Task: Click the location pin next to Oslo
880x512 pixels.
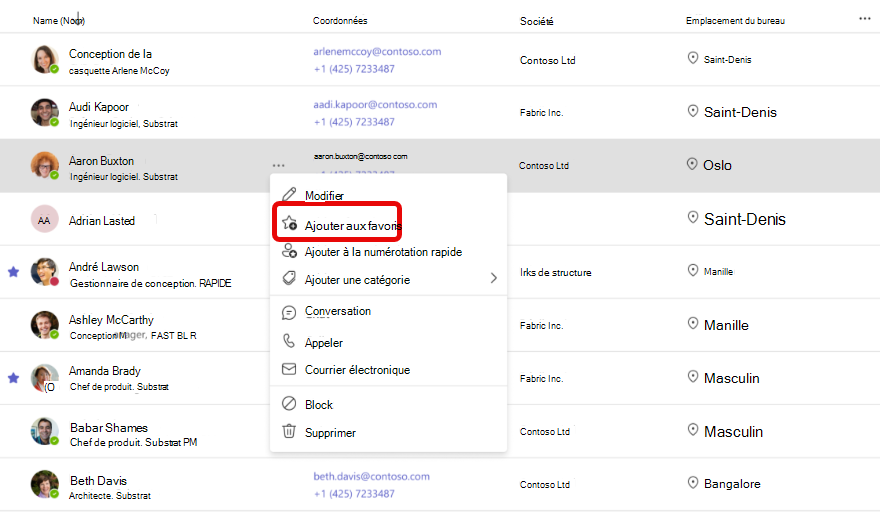Action: point(692,164)
